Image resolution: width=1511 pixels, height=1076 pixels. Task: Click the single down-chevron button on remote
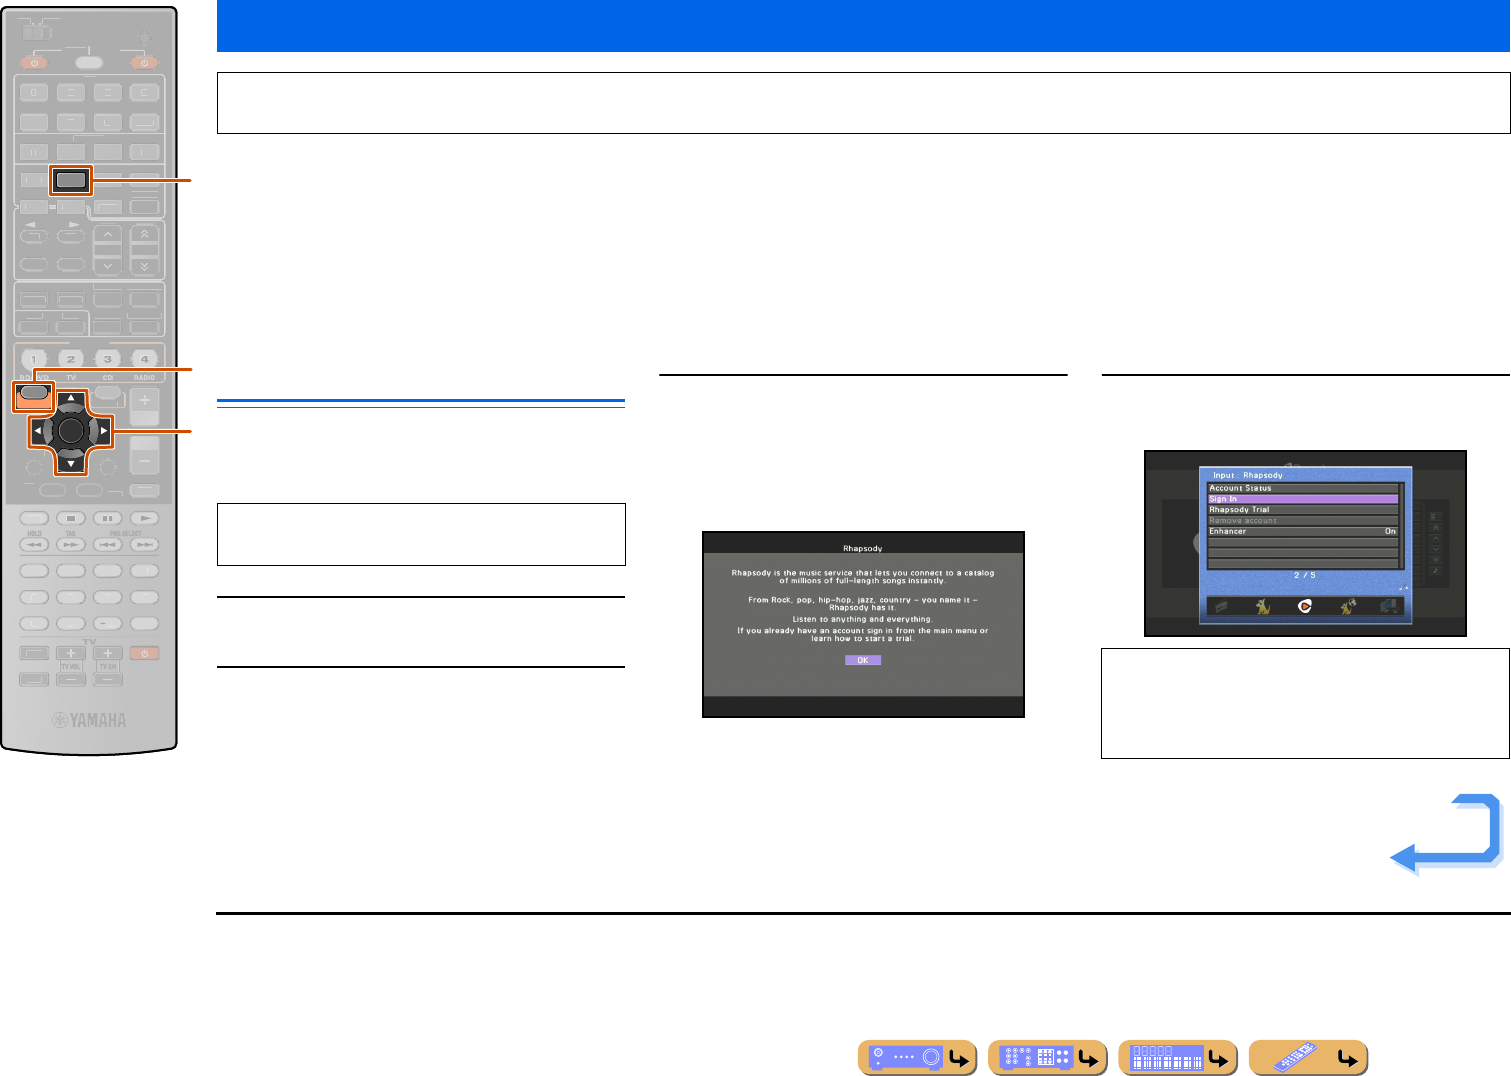click(x=107, y=266)
